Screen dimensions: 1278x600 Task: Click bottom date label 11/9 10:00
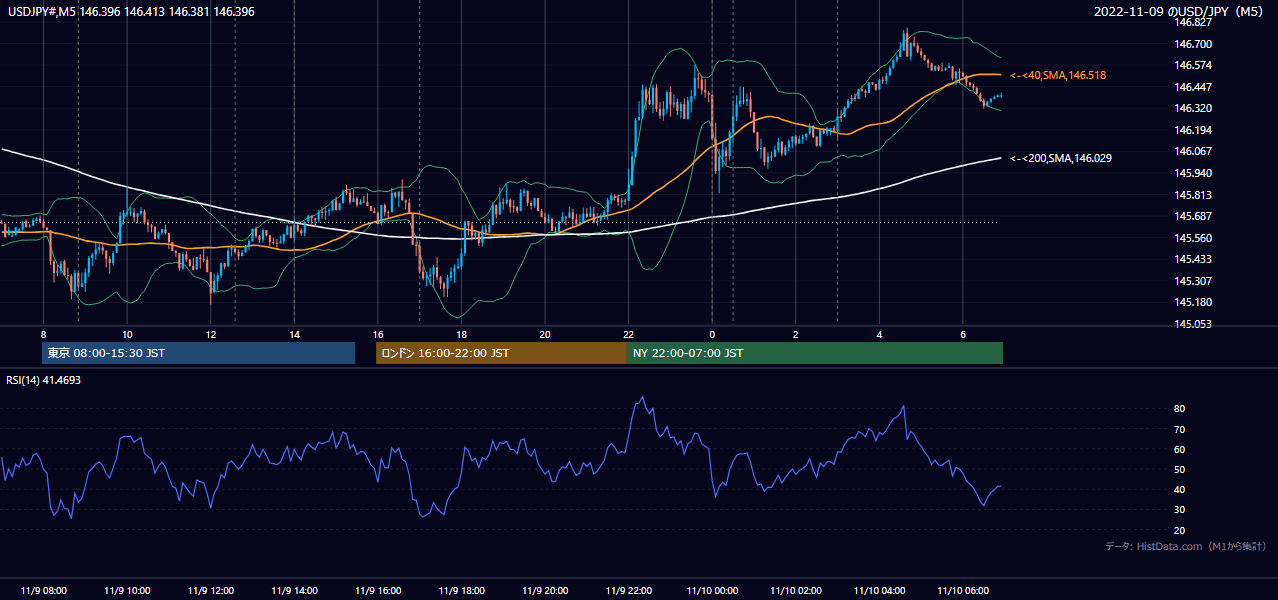[x=127, y=591]
